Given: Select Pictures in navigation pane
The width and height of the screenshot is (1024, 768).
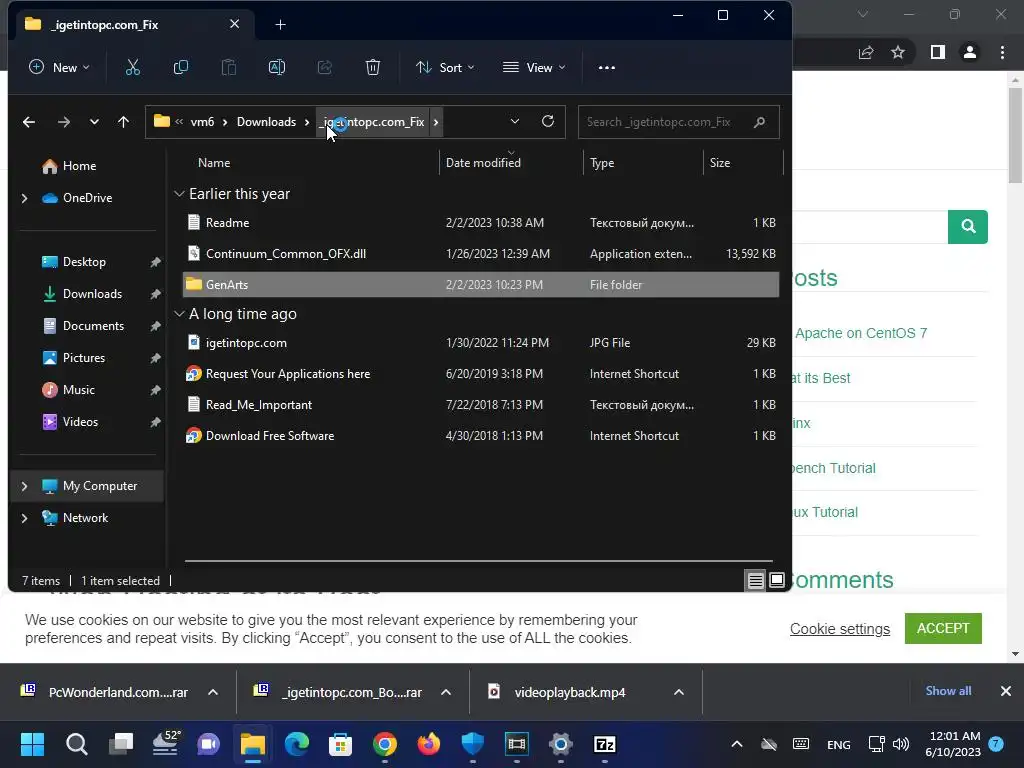Looking at the screenshot, I should point(84,358).
